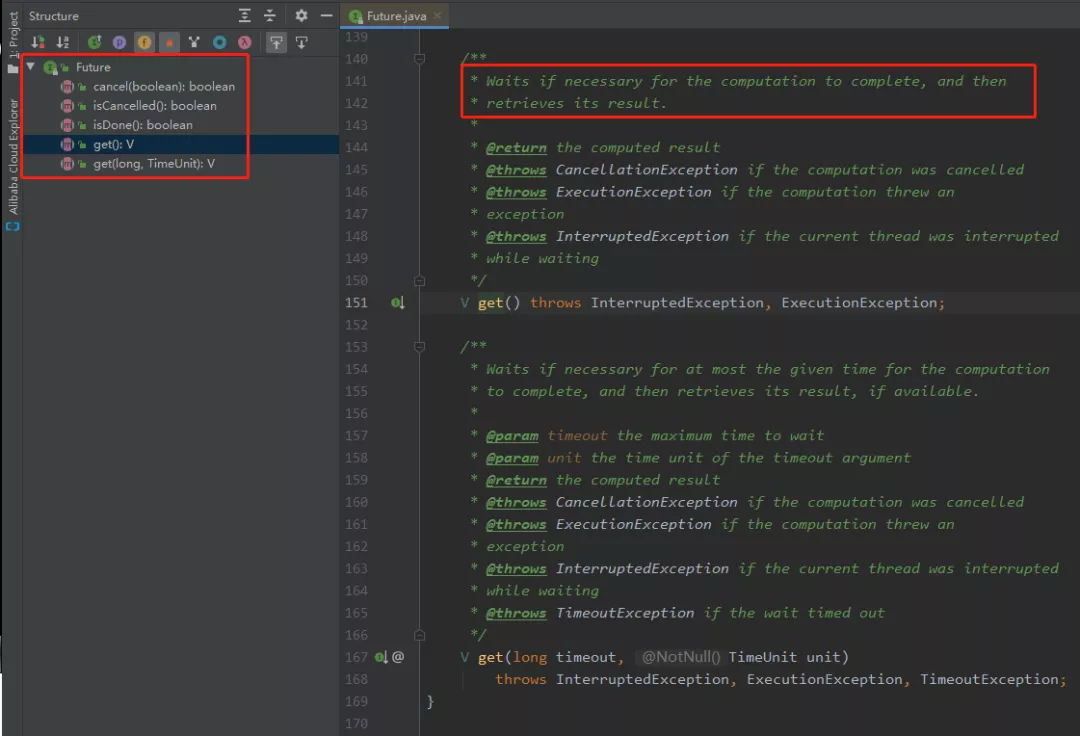
Task: Select cancel(boolean): boolean in structure tree
Action: 163,87
